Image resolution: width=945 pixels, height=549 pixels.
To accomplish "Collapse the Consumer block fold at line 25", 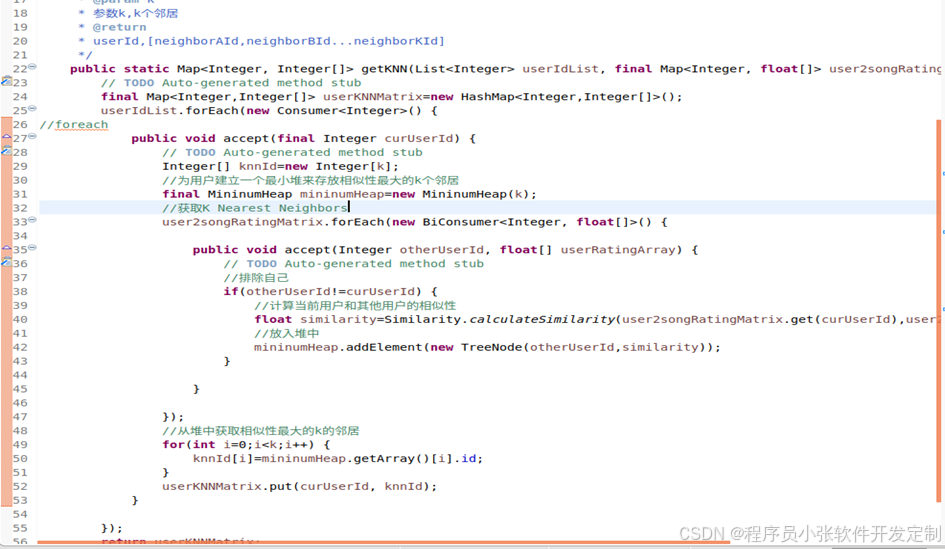I will pyautogui.click(x=33, y=108).
